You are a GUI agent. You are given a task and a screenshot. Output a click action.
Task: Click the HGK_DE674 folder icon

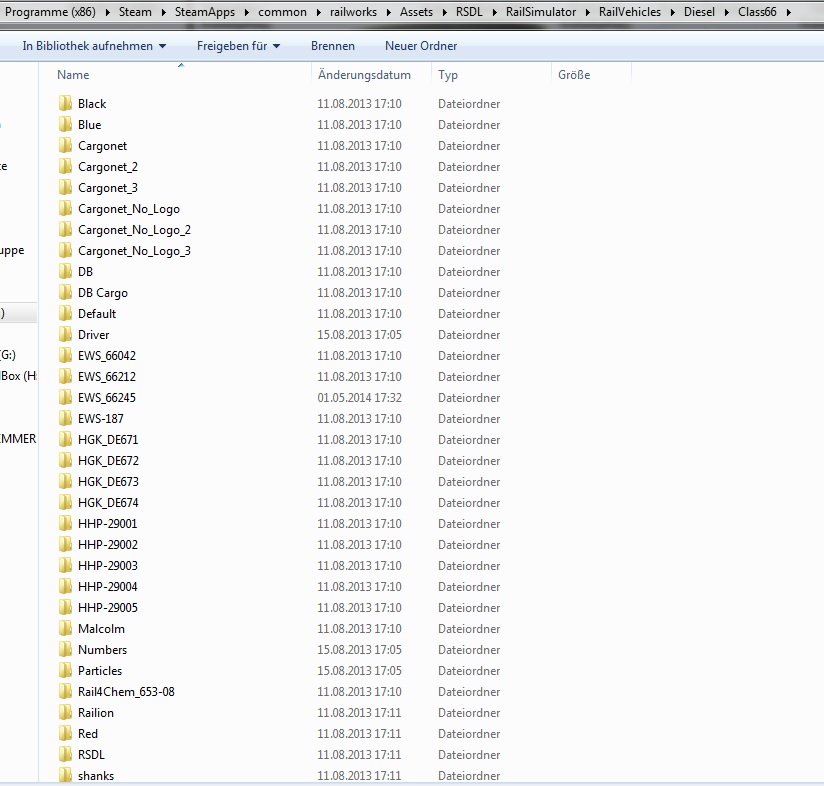click(x=65, y=502)
